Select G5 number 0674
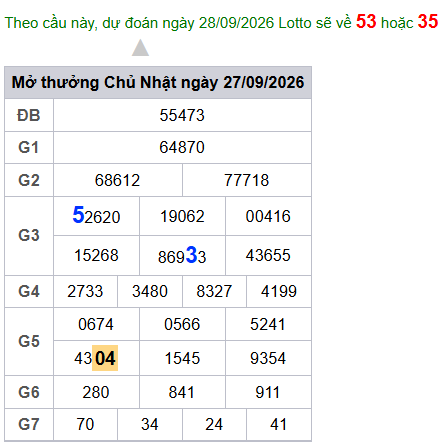Viewport: 445px width, 446px height. tap(96, 324)
